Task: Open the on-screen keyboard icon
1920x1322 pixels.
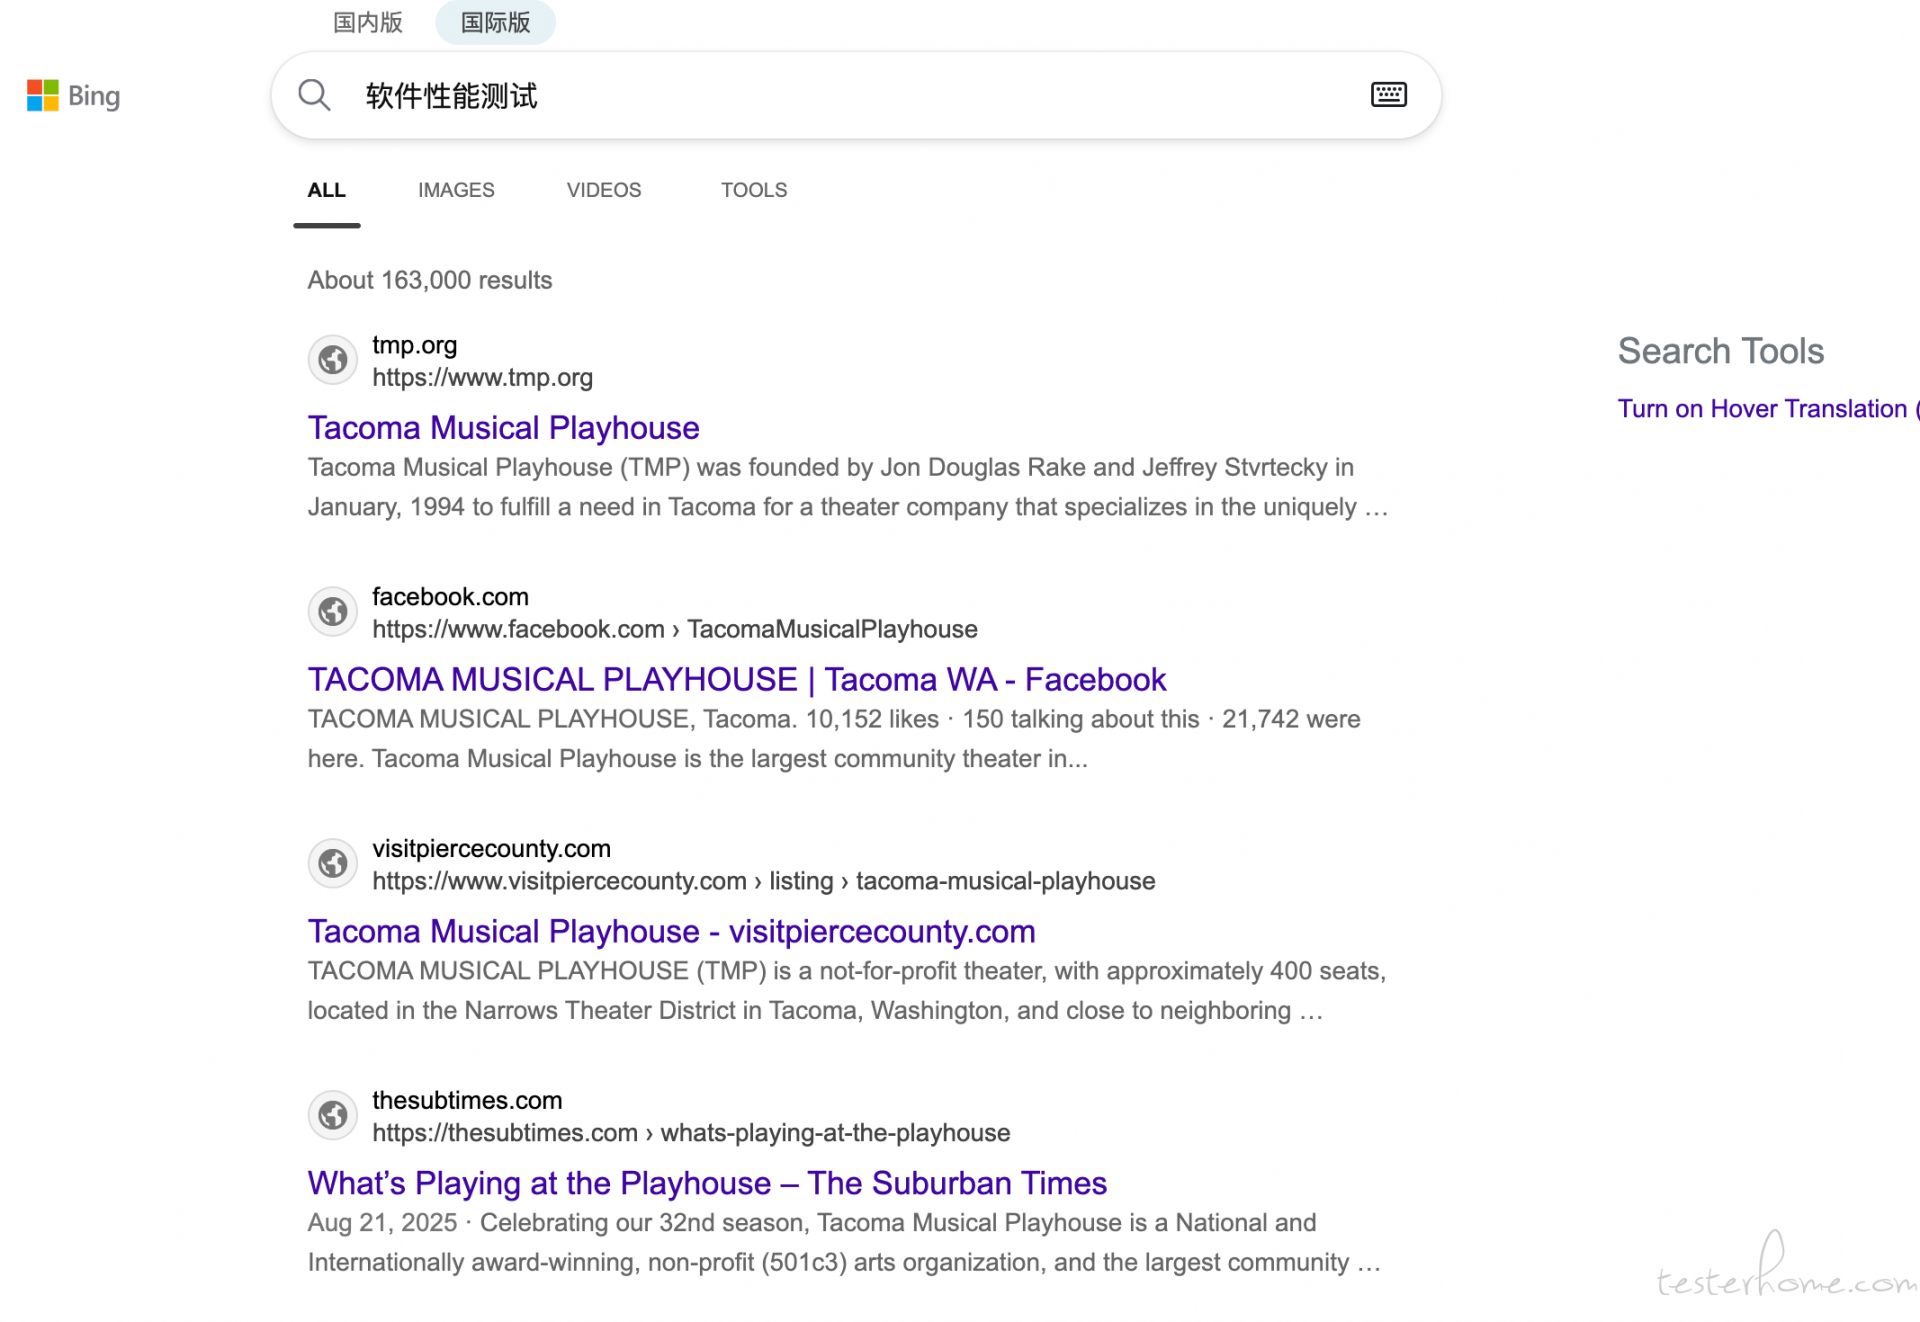Action: (1388, 95)
